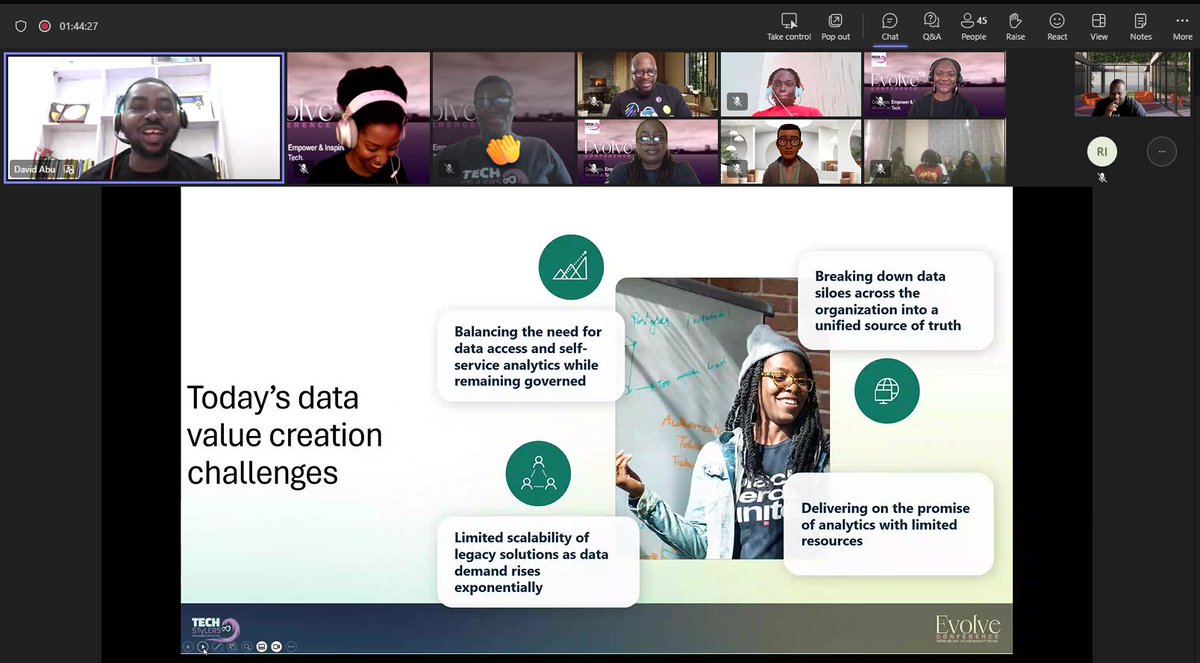
Task: Click the slide grid overview icon
Action: [232, 647]
